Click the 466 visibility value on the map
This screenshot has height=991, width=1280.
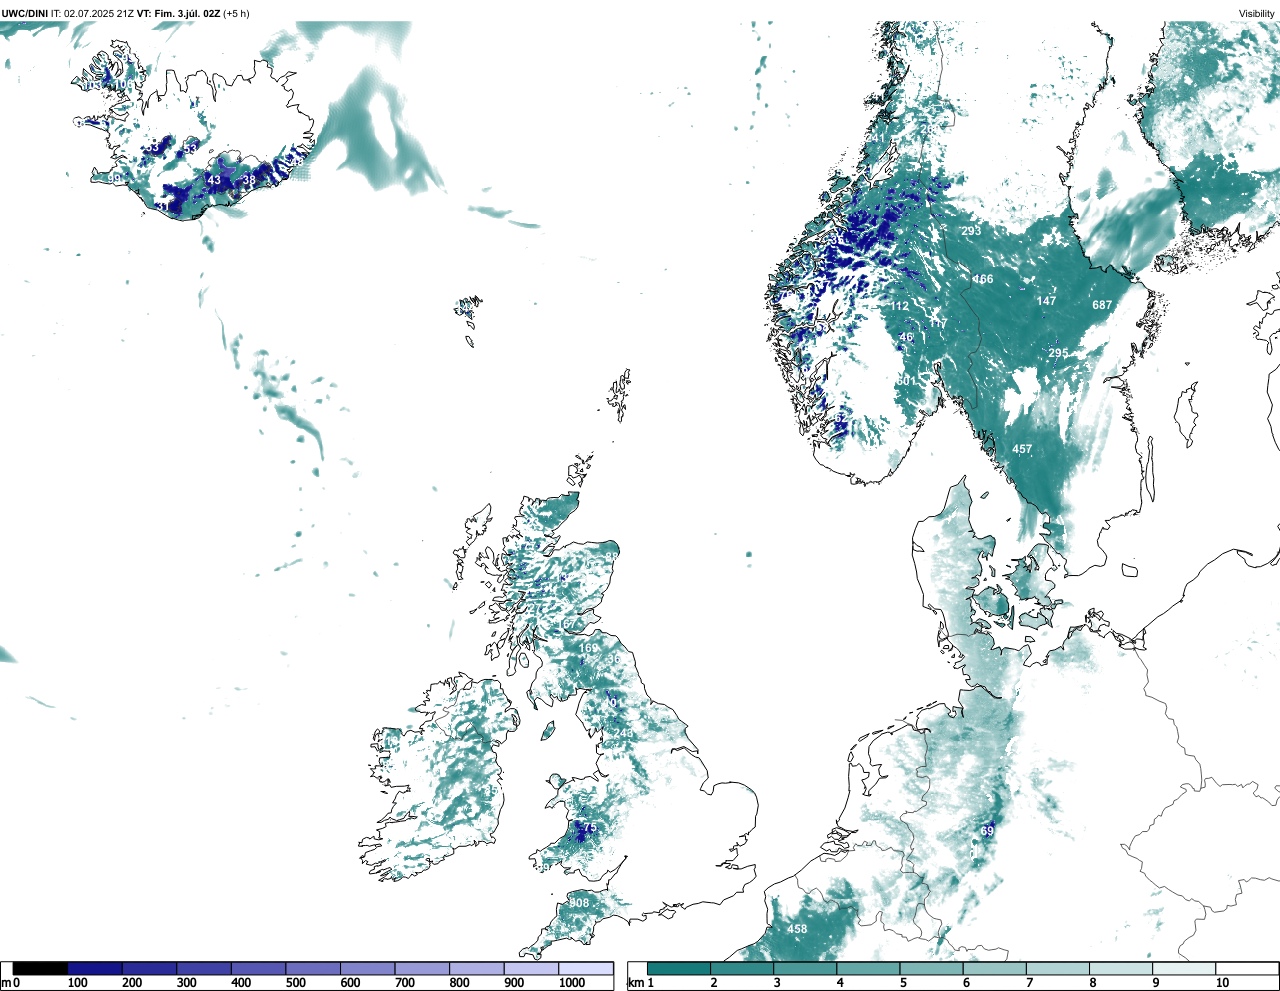[983, 279]
